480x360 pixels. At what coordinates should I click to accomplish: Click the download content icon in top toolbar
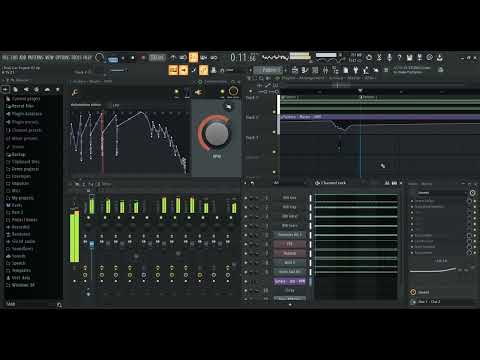[x=440, y=57]
